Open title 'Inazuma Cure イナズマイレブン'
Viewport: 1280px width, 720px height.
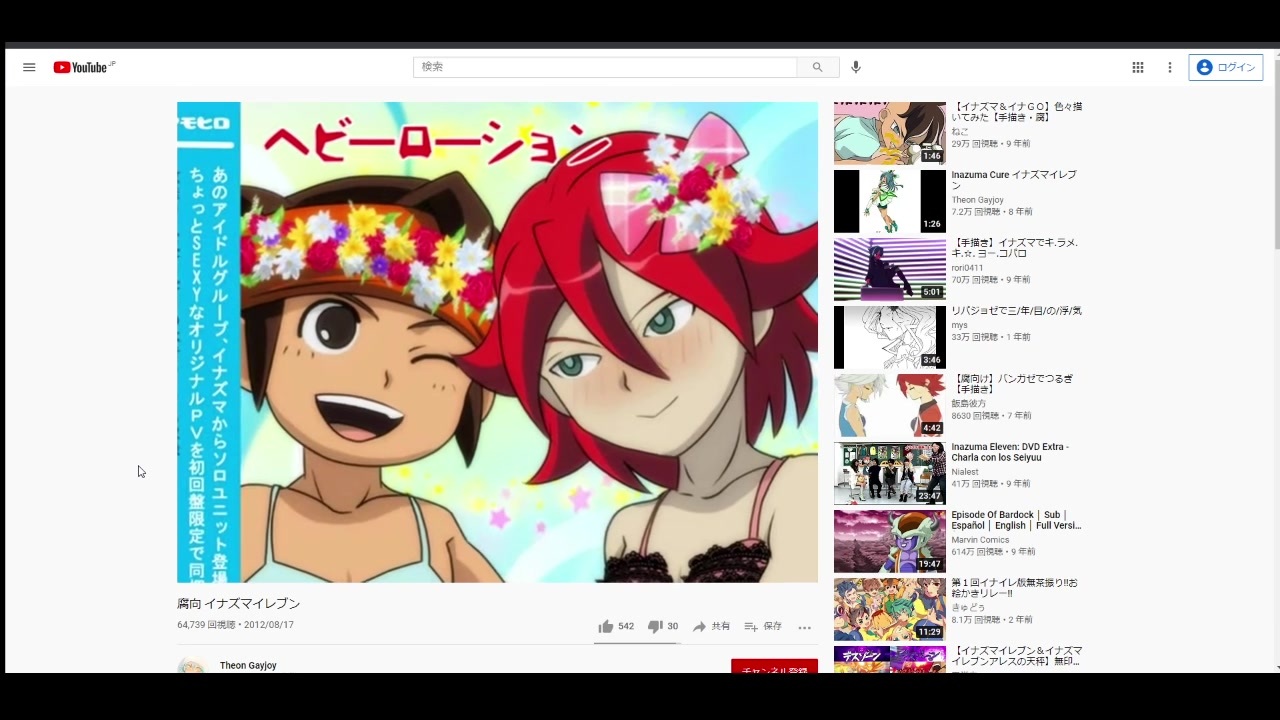click(1014, 180)
